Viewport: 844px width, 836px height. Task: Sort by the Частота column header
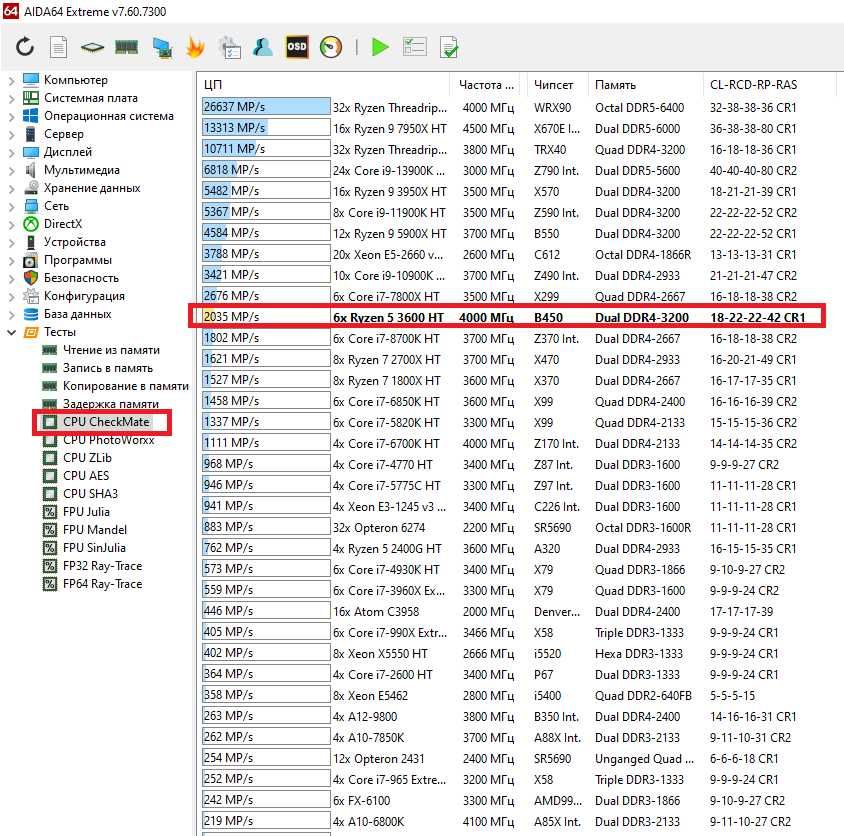click(488, 85)
